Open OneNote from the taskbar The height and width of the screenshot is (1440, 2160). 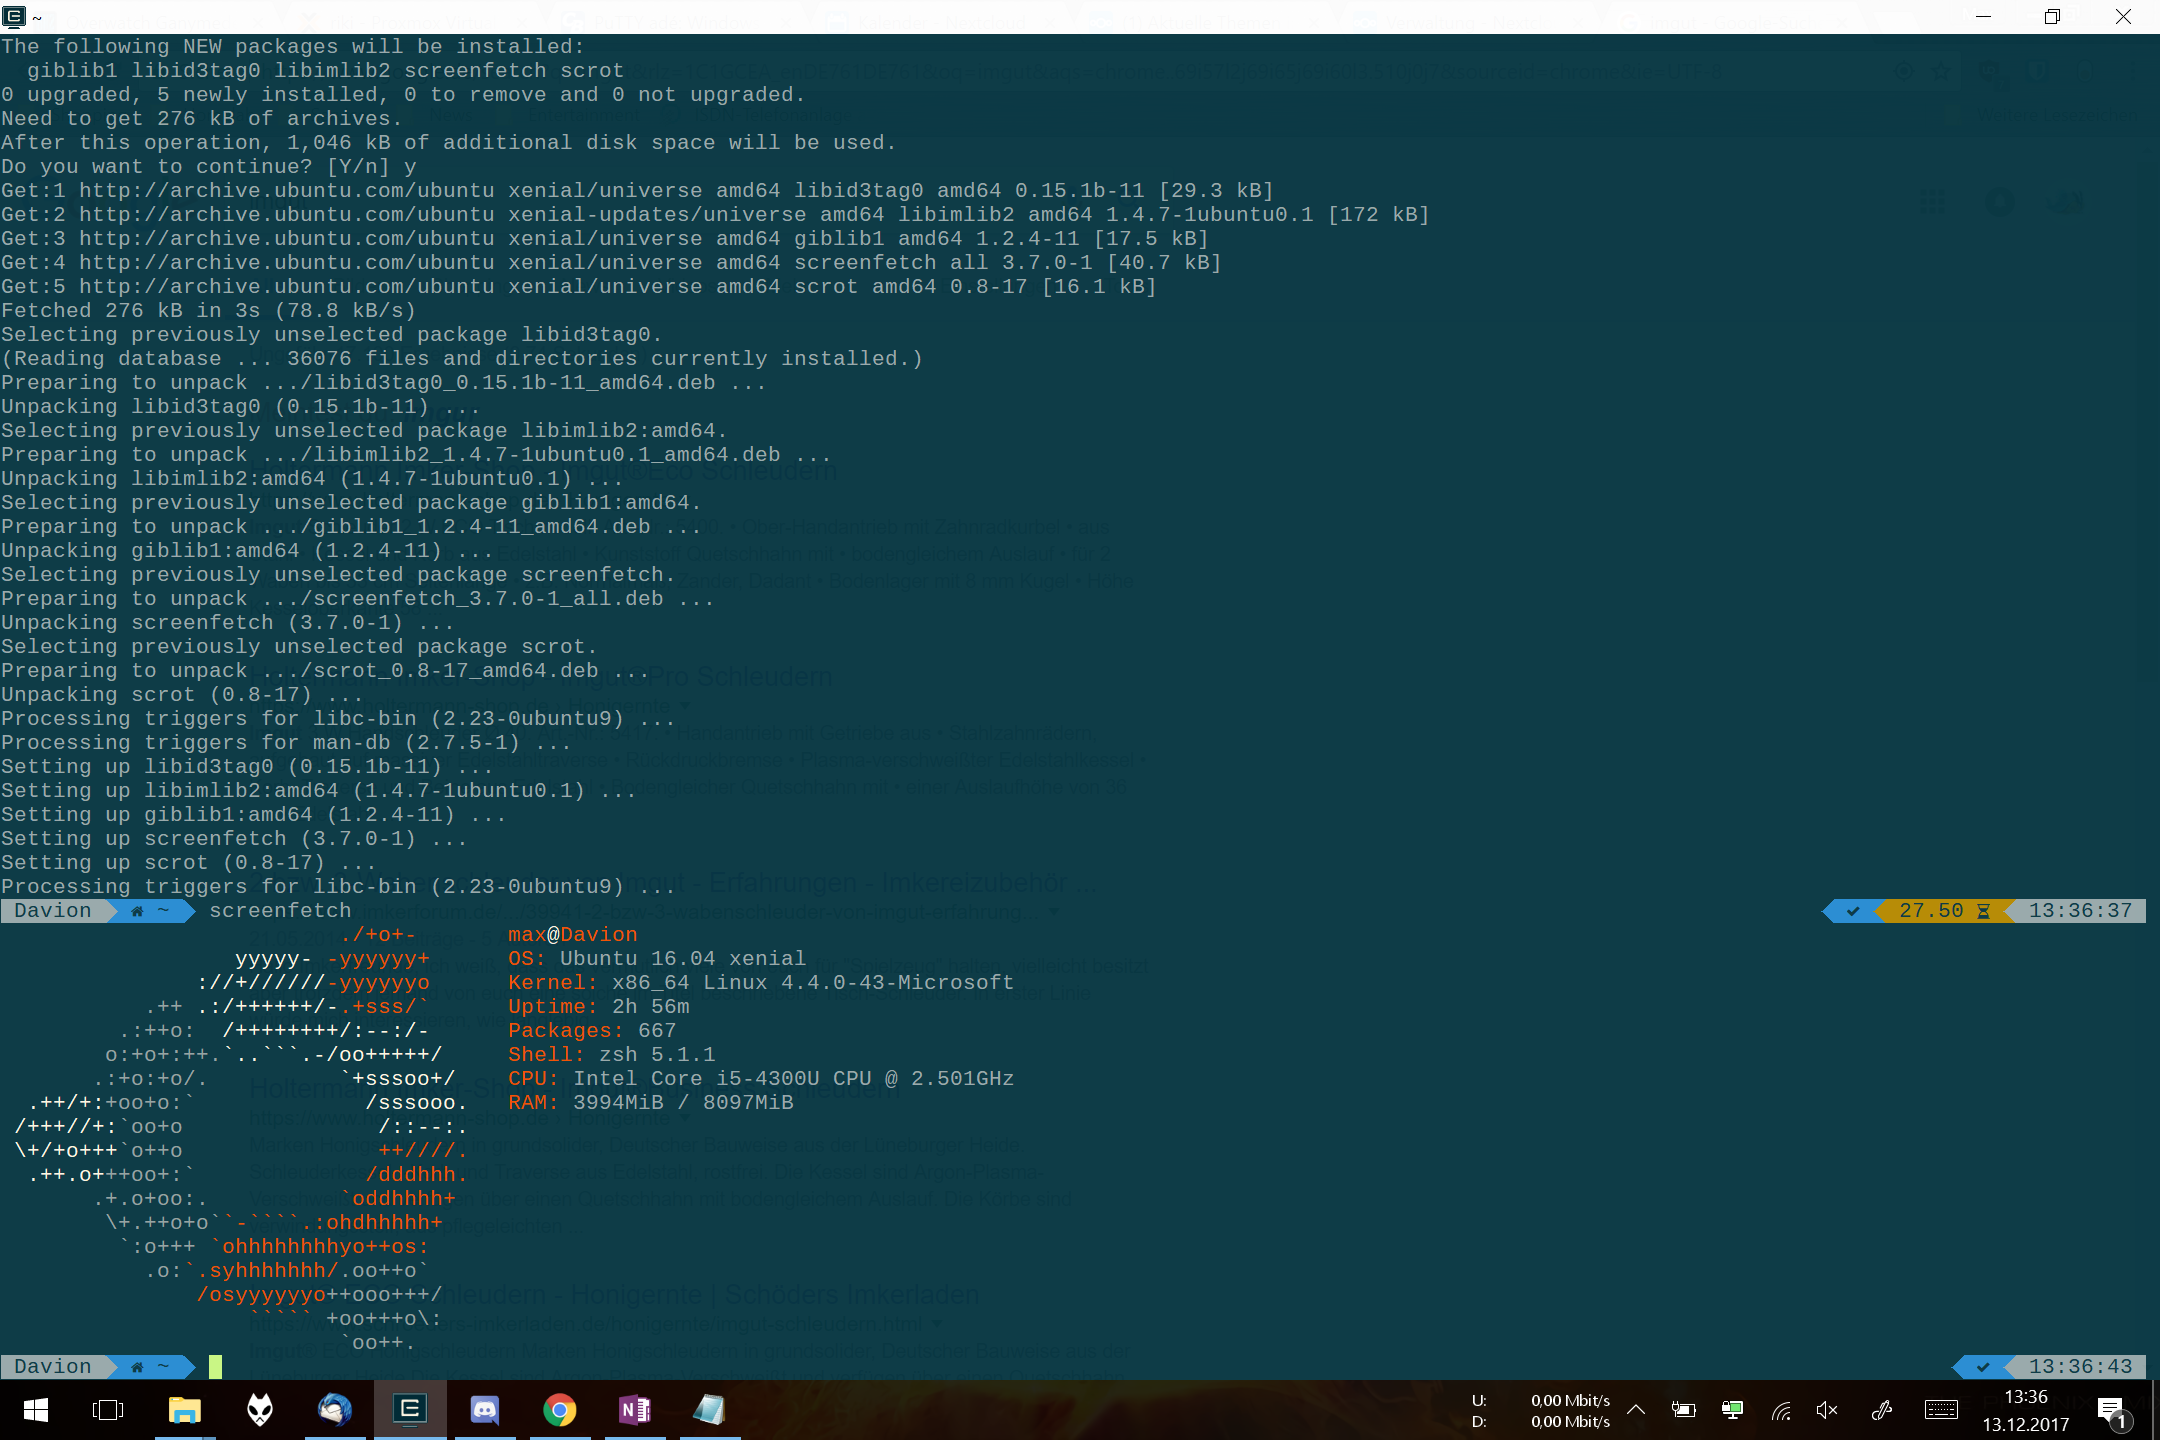635,1410
